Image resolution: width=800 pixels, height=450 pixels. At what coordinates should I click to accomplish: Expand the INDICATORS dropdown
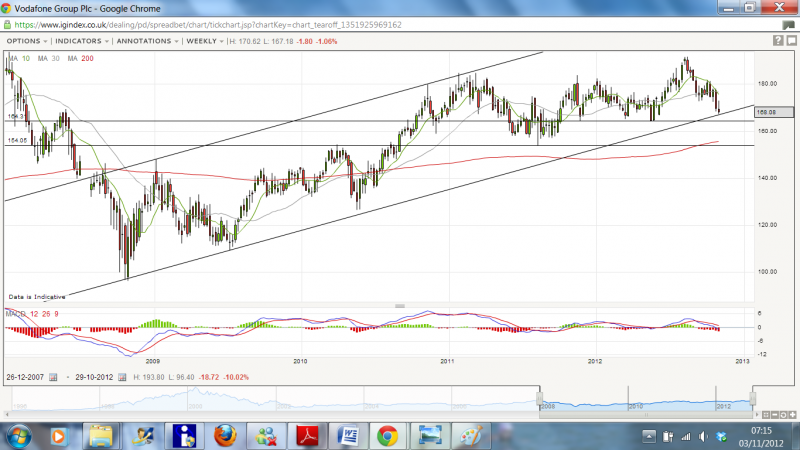click(84, 41)
